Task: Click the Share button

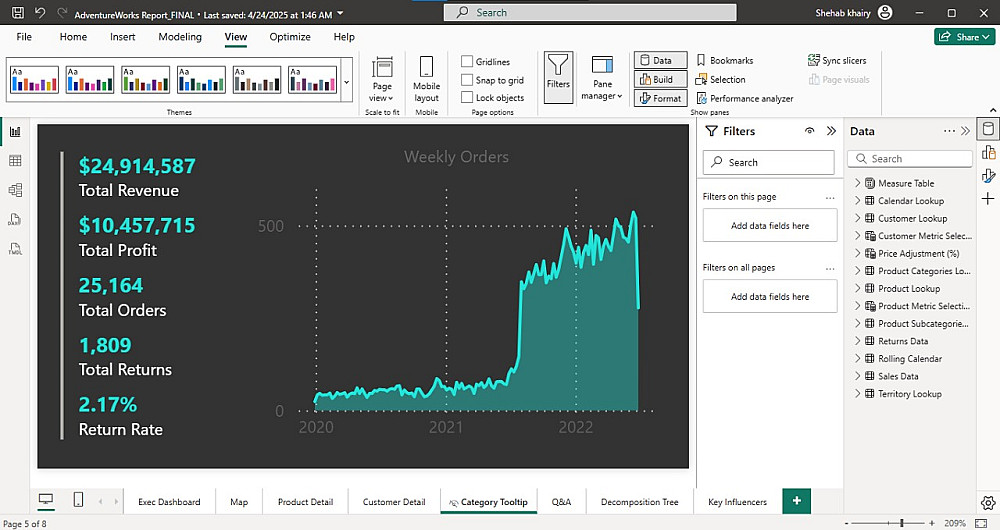Action: click(x=964, y=36)
